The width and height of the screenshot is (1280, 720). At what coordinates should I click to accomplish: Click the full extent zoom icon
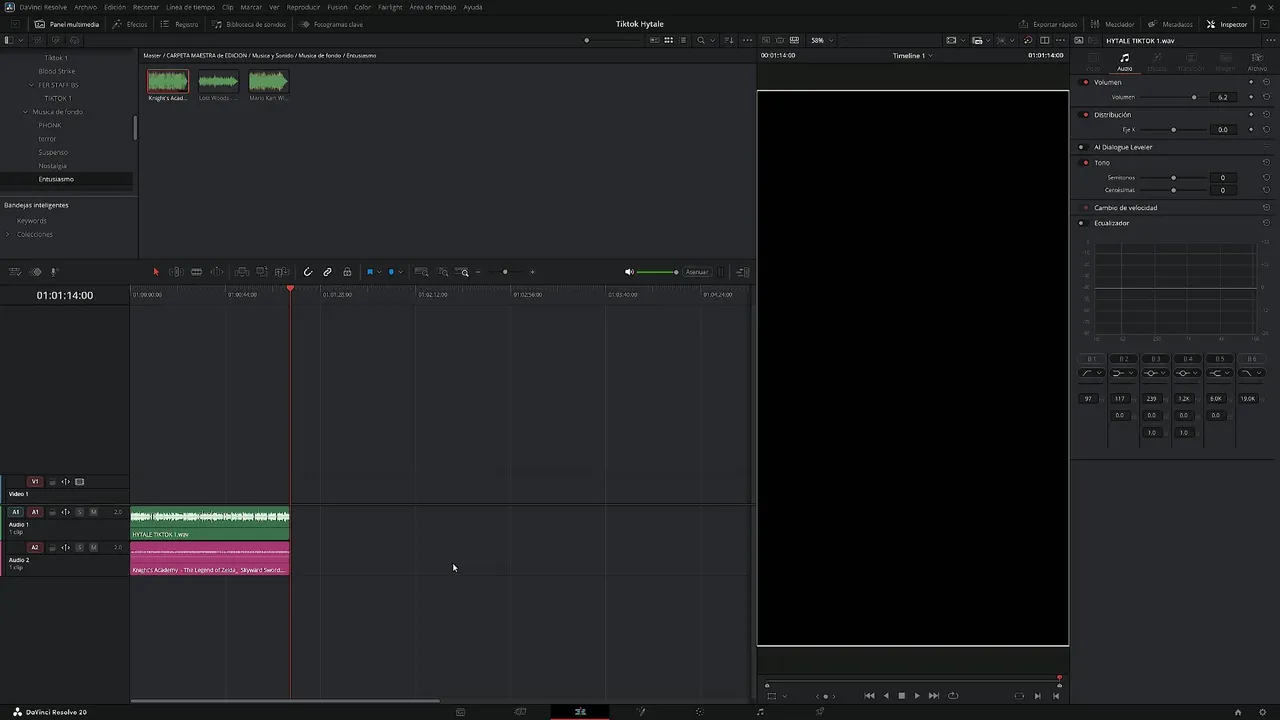click(422, 272)
